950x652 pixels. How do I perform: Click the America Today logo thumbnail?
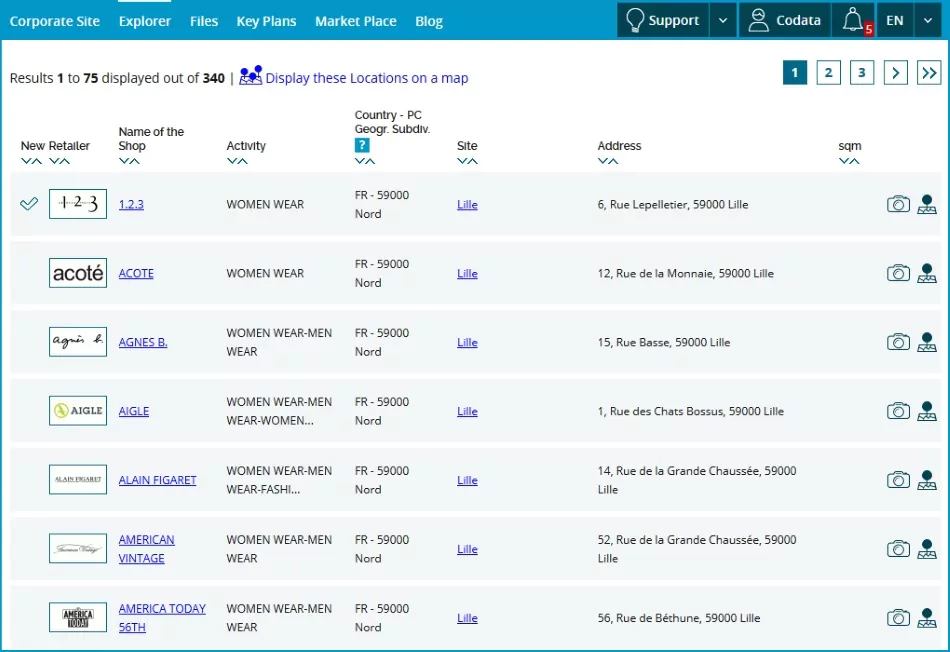(x=78, y=617)
